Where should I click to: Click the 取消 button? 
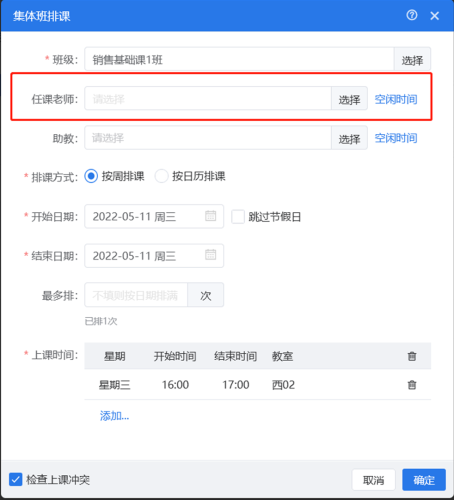pos(374,480)
